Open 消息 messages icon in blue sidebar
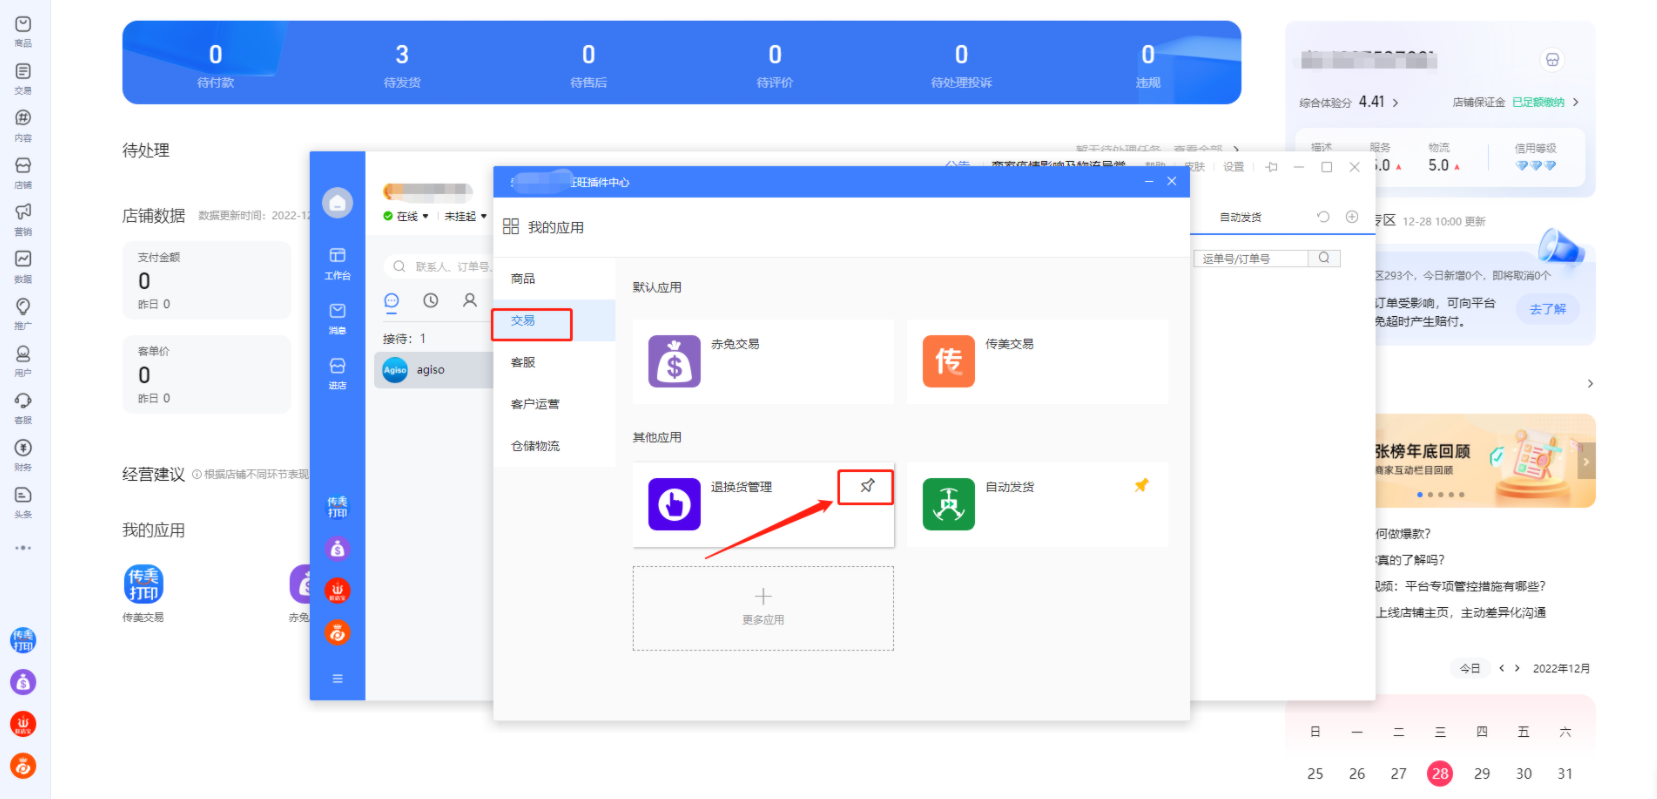This screenshot has width=1657, height=799. tap(337, 317)
